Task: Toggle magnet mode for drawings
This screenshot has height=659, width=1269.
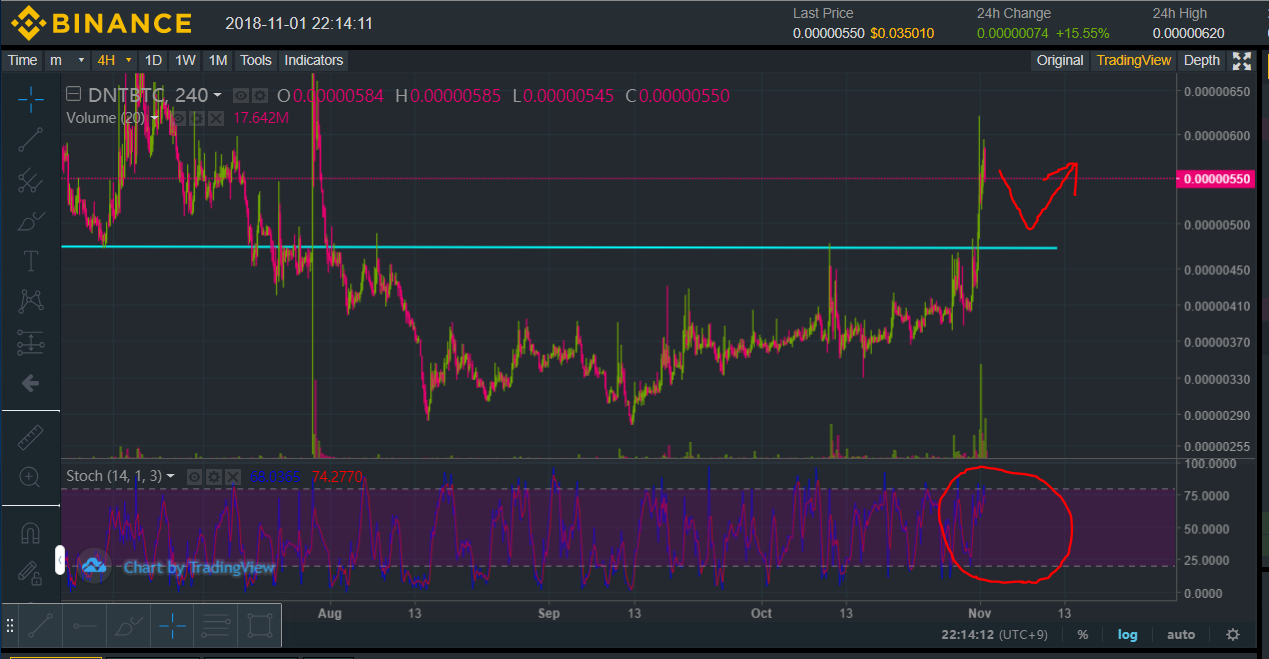Action: 31,533
